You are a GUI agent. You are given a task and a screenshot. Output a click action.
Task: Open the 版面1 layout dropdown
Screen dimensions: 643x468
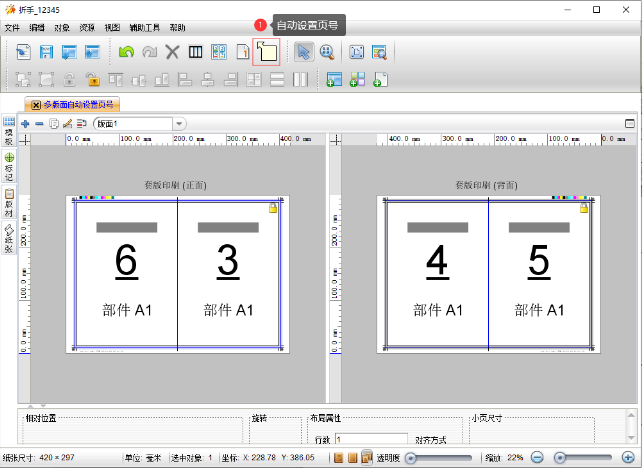(x=180, y=123)
